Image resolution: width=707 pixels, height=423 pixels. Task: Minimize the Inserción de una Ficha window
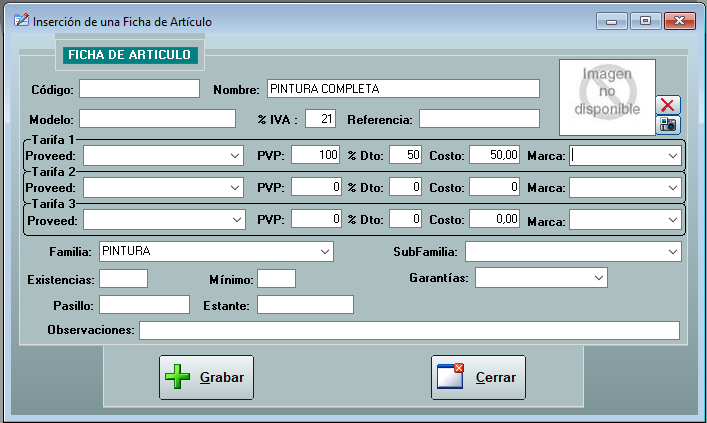click(611, 21)
